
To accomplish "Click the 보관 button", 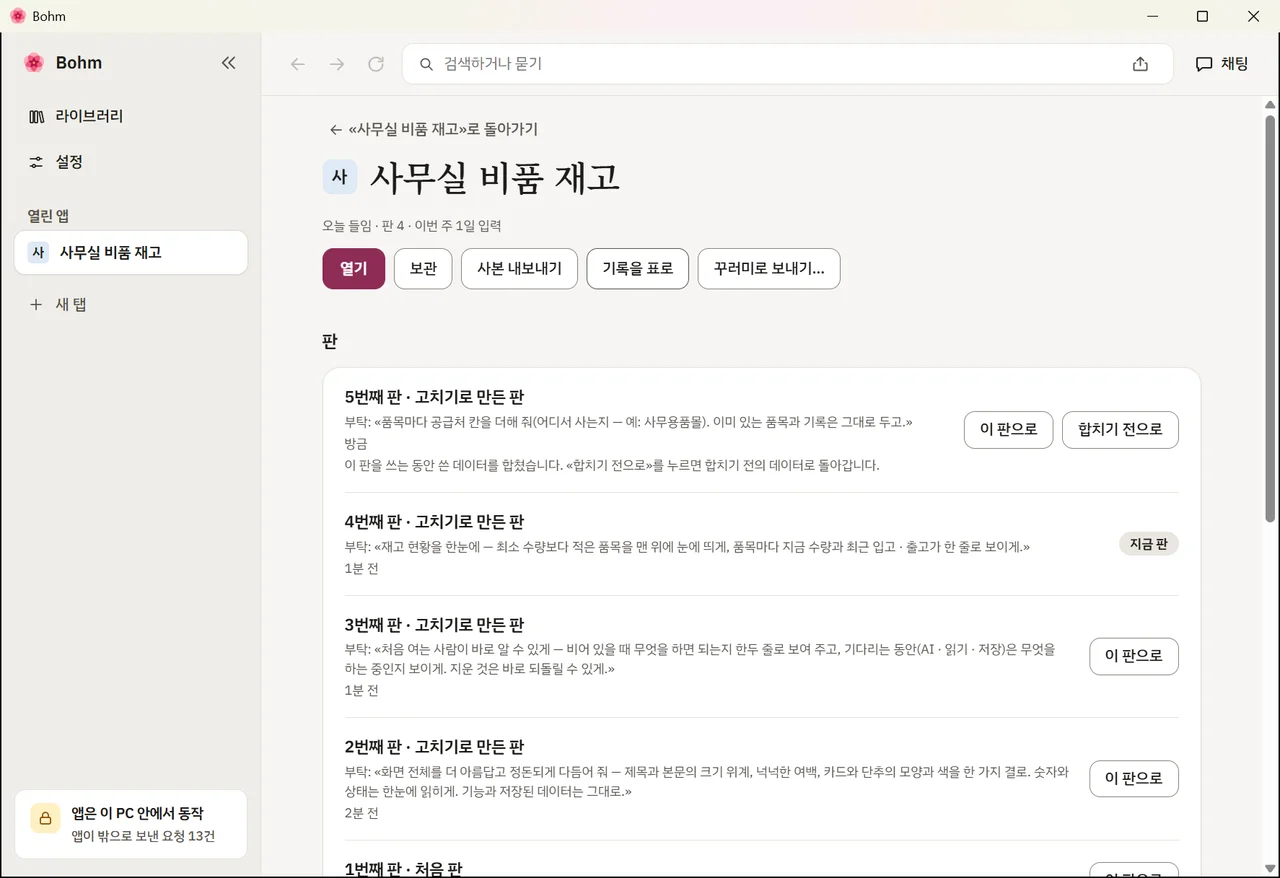I will pos(423,269).
